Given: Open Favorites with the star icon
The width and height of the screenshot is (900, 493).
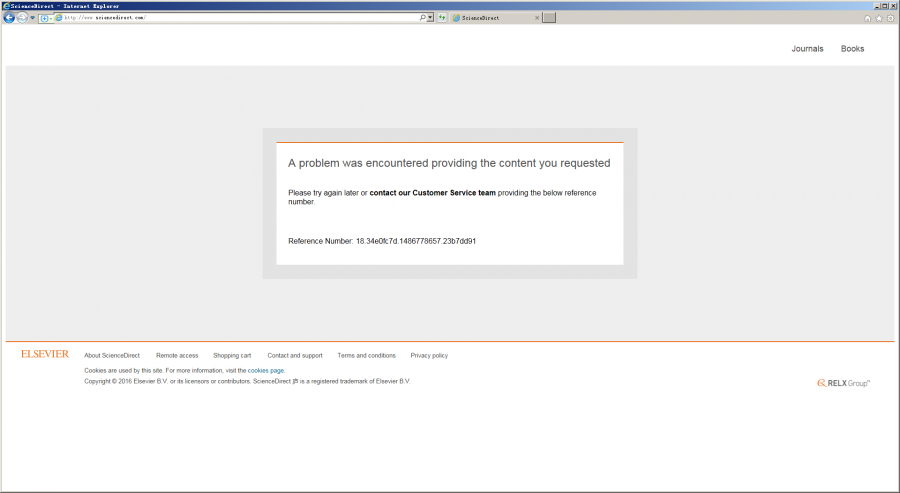Looking at the screenshot, I should [x=879, y=18].
